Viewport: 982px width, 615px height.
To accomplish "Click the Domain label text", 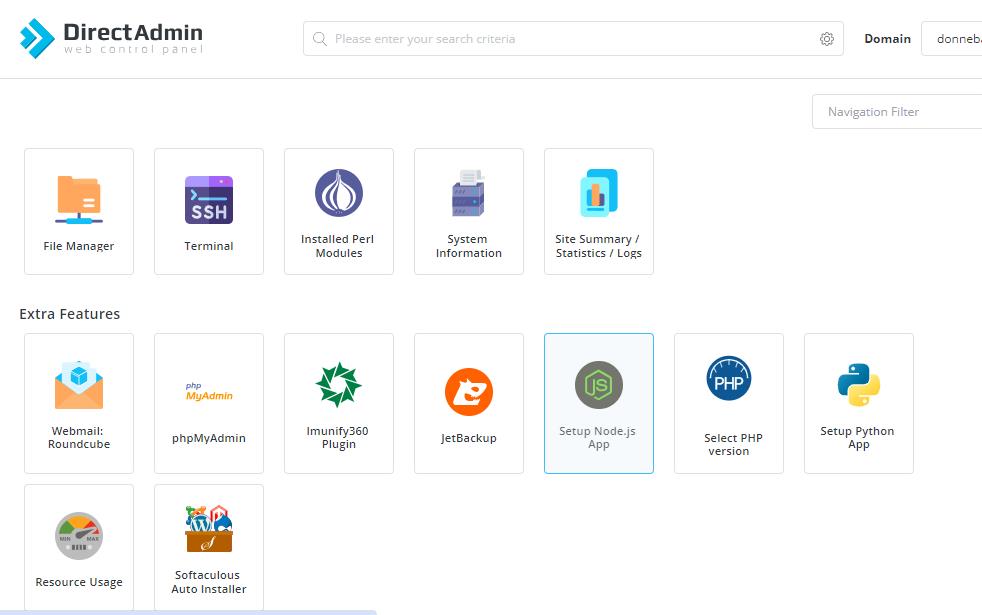I will (887, 39).
